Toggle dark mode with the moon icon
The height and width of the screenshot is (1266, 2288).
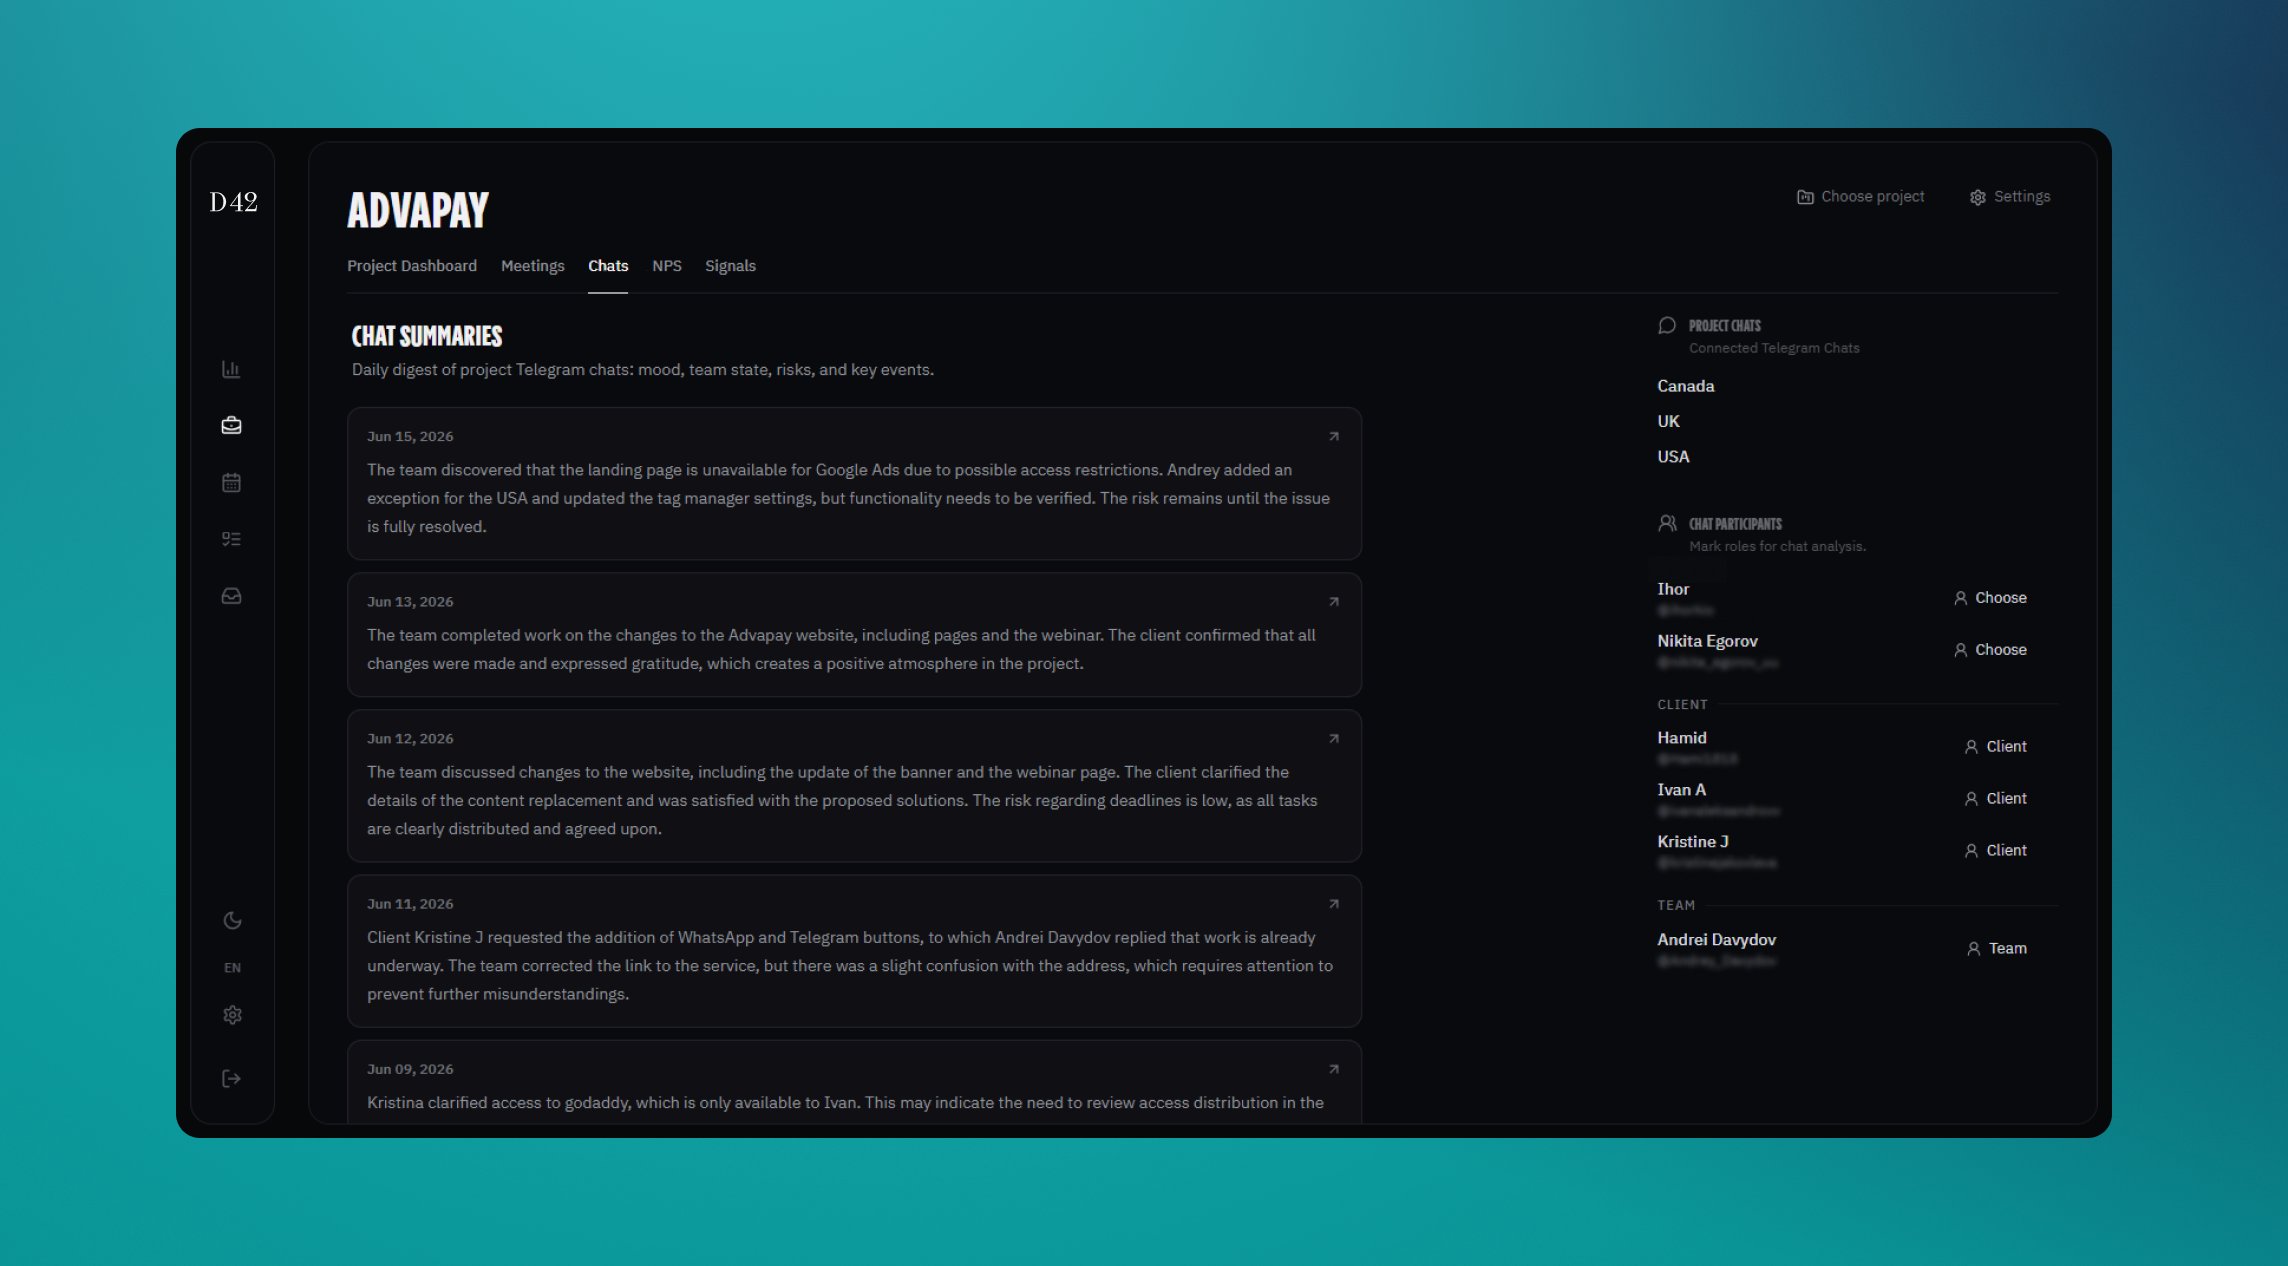click(232, 920)
